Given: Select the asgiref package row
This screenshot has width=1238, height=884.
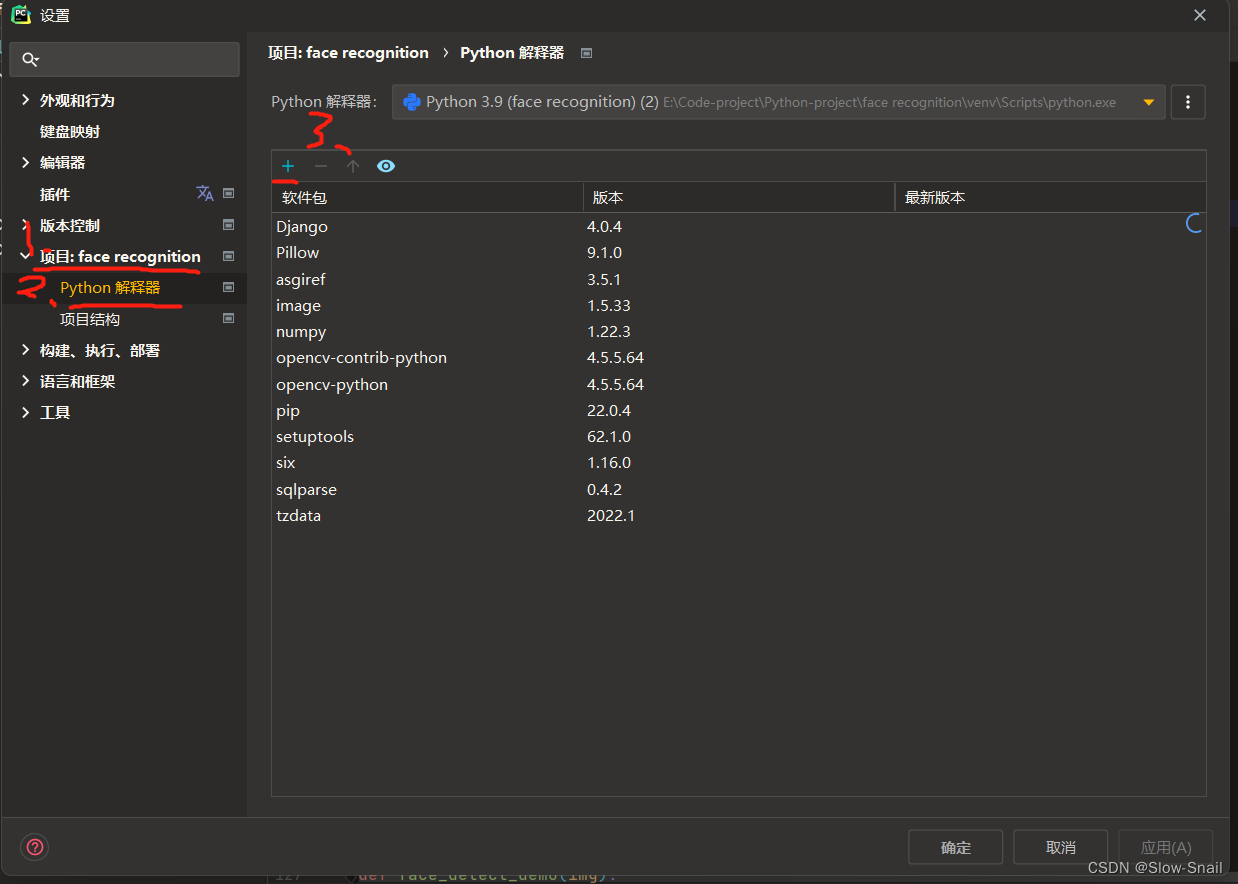Looking at the screenshot, I should coord(738,279).
